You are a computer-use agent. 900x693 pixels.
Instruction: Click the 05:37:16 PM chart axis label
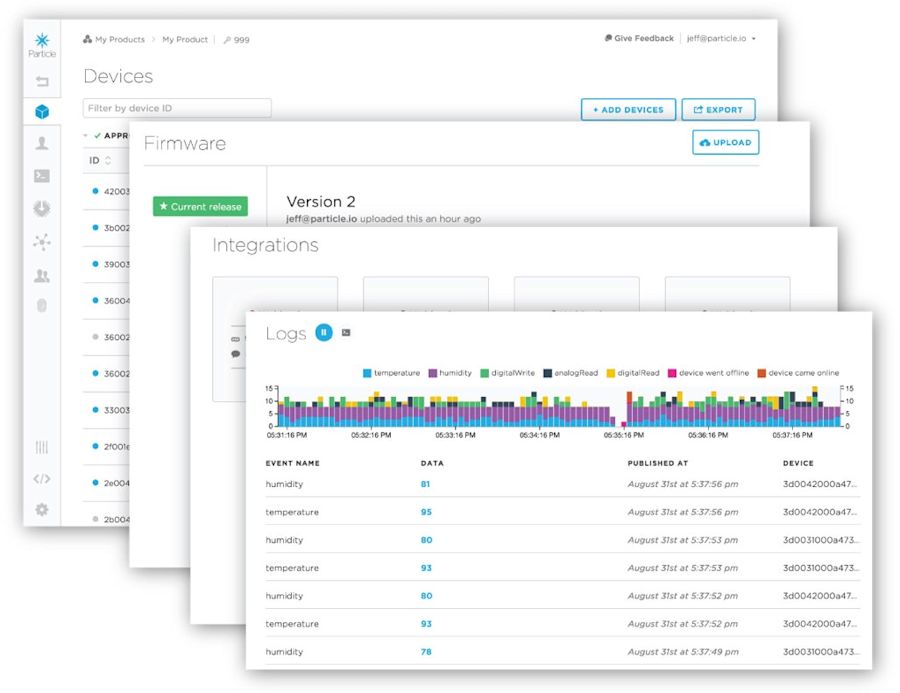pos(793,435)
